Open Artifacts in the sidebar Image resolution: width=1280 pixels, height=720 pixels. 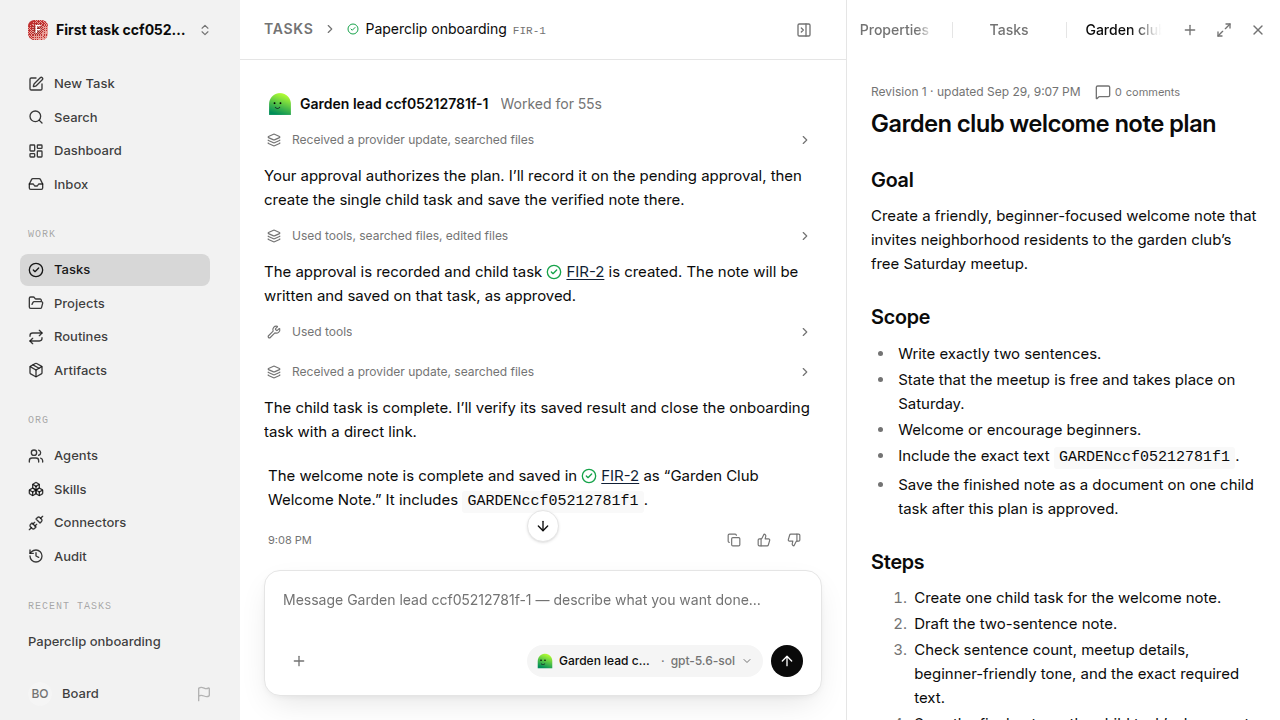115,370
